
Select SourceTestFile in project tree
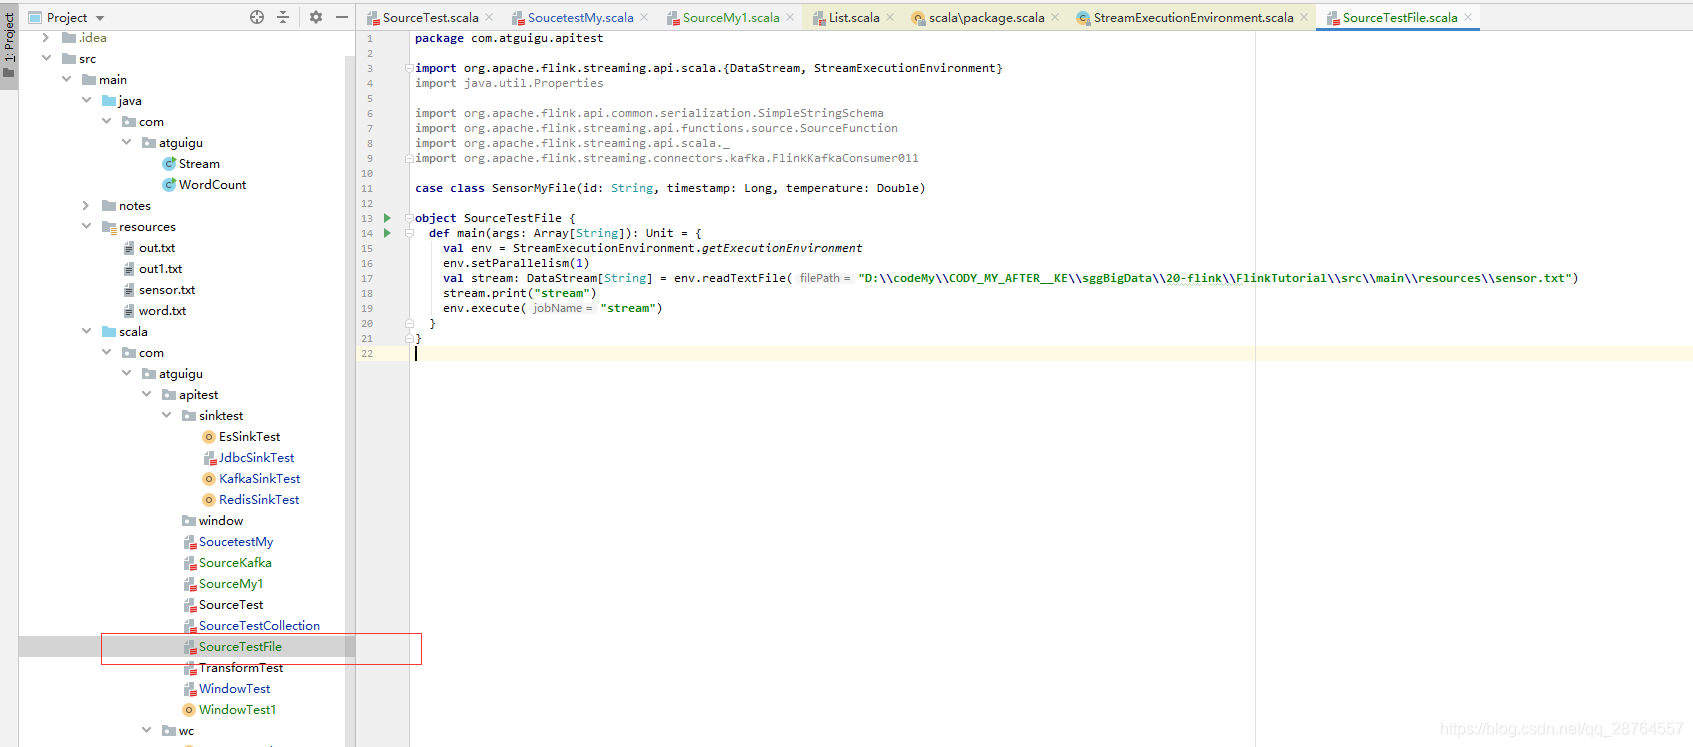[240, 647]
